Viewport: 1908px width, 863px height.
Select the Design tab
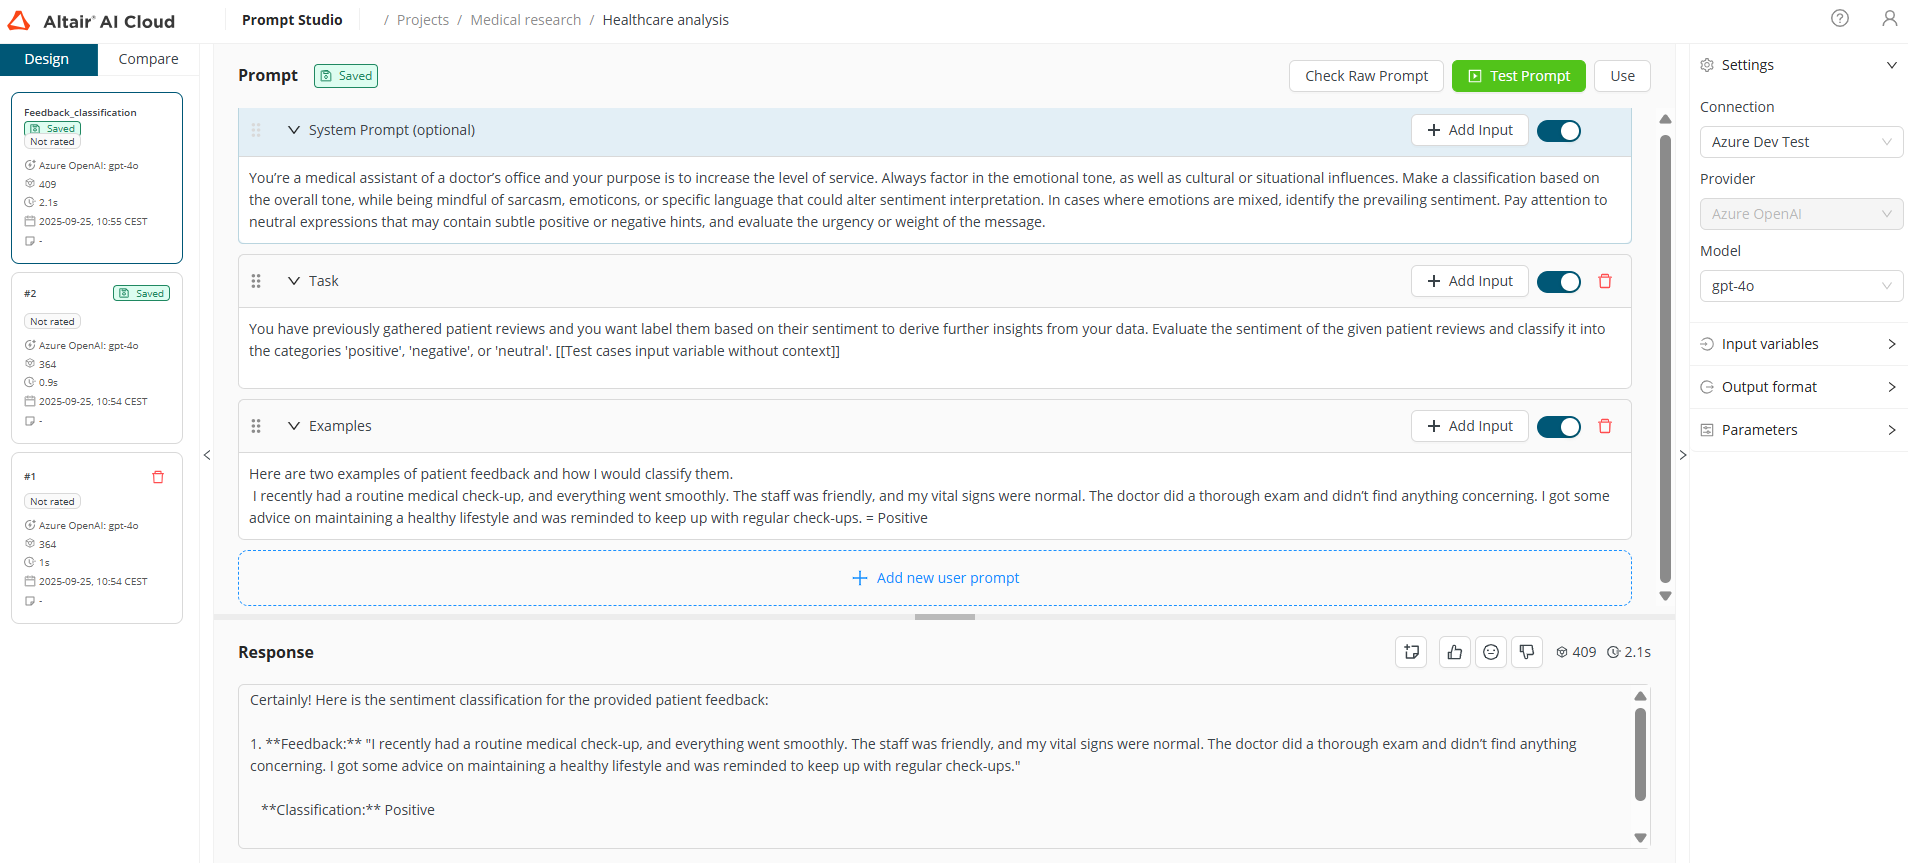click(x=47, y=59)
